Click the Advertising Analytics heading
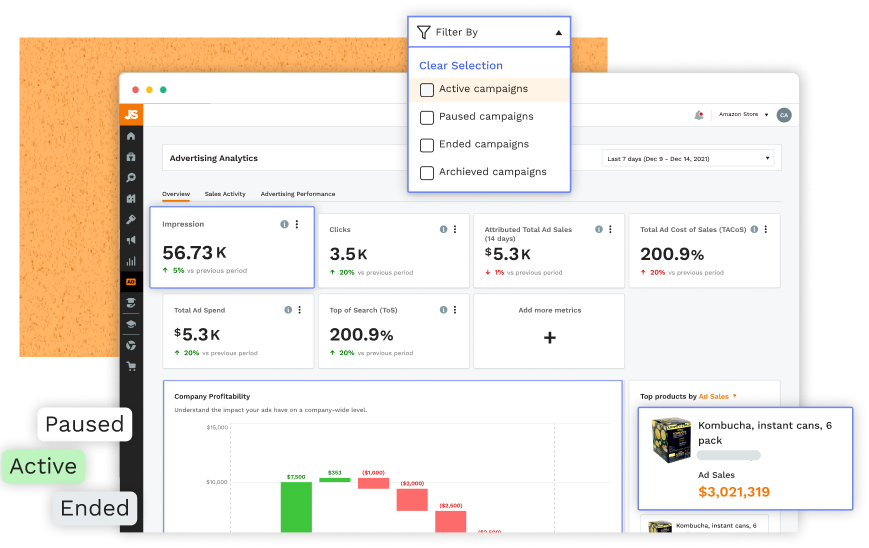869x548 pixels. [x=213, y=158]
